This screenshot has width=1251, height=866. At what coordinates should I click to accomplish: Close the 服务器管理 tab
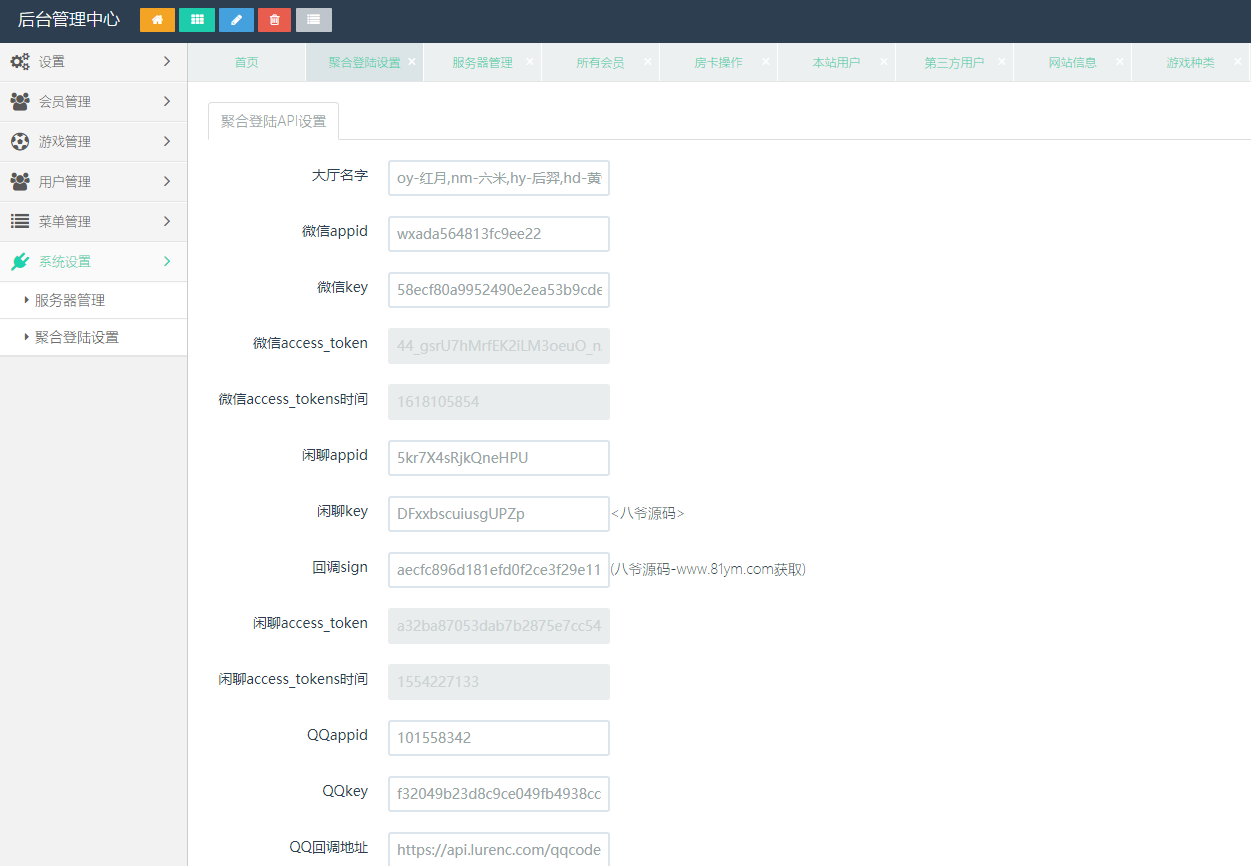pos(530,62)
